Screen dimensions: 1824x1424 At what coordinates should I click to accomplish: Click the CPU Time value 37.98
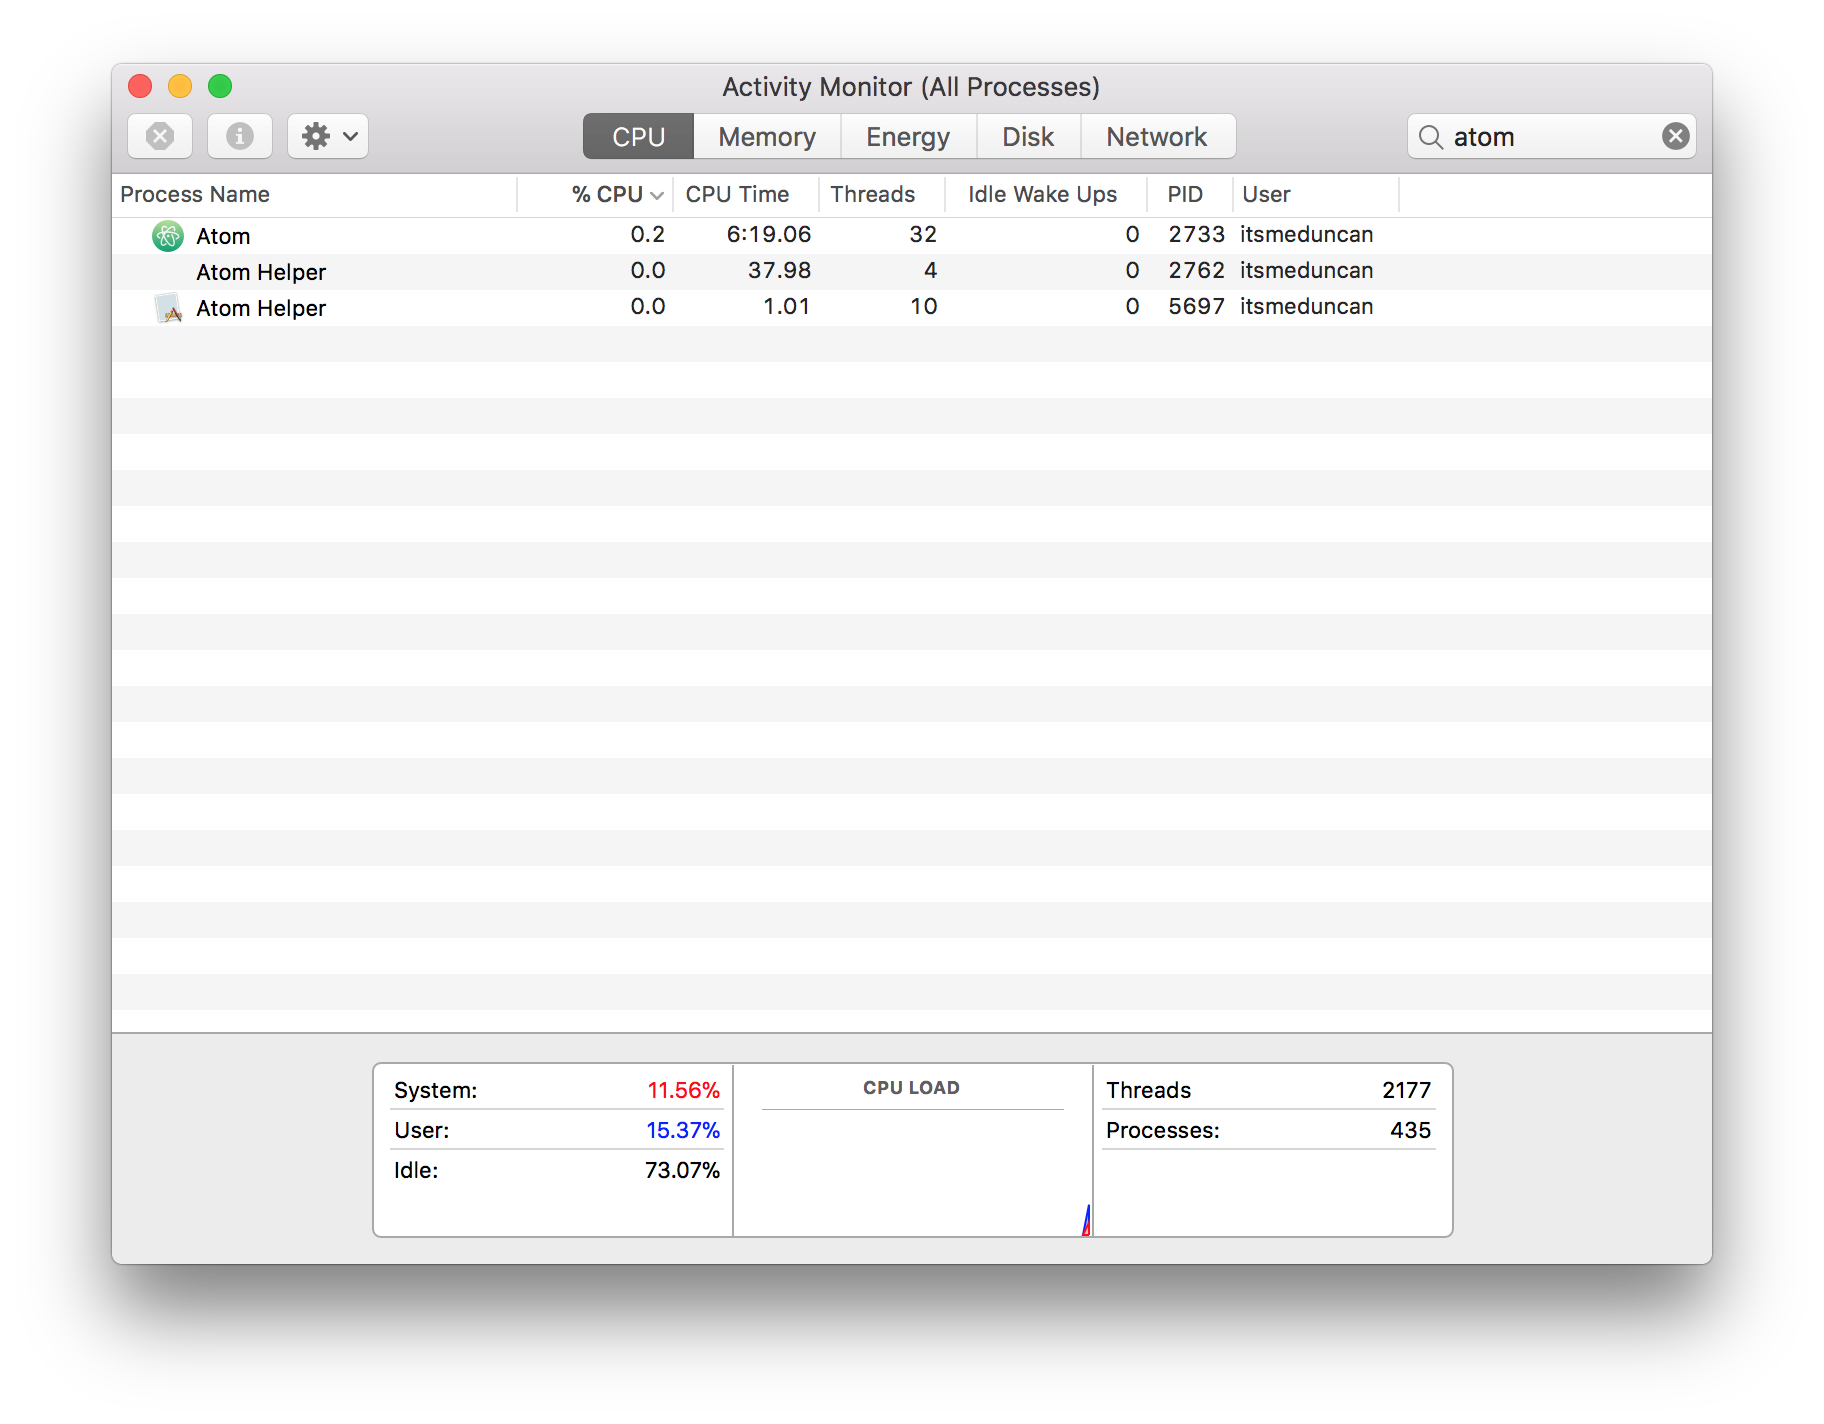pyautogui.click(x=779, y=270)
